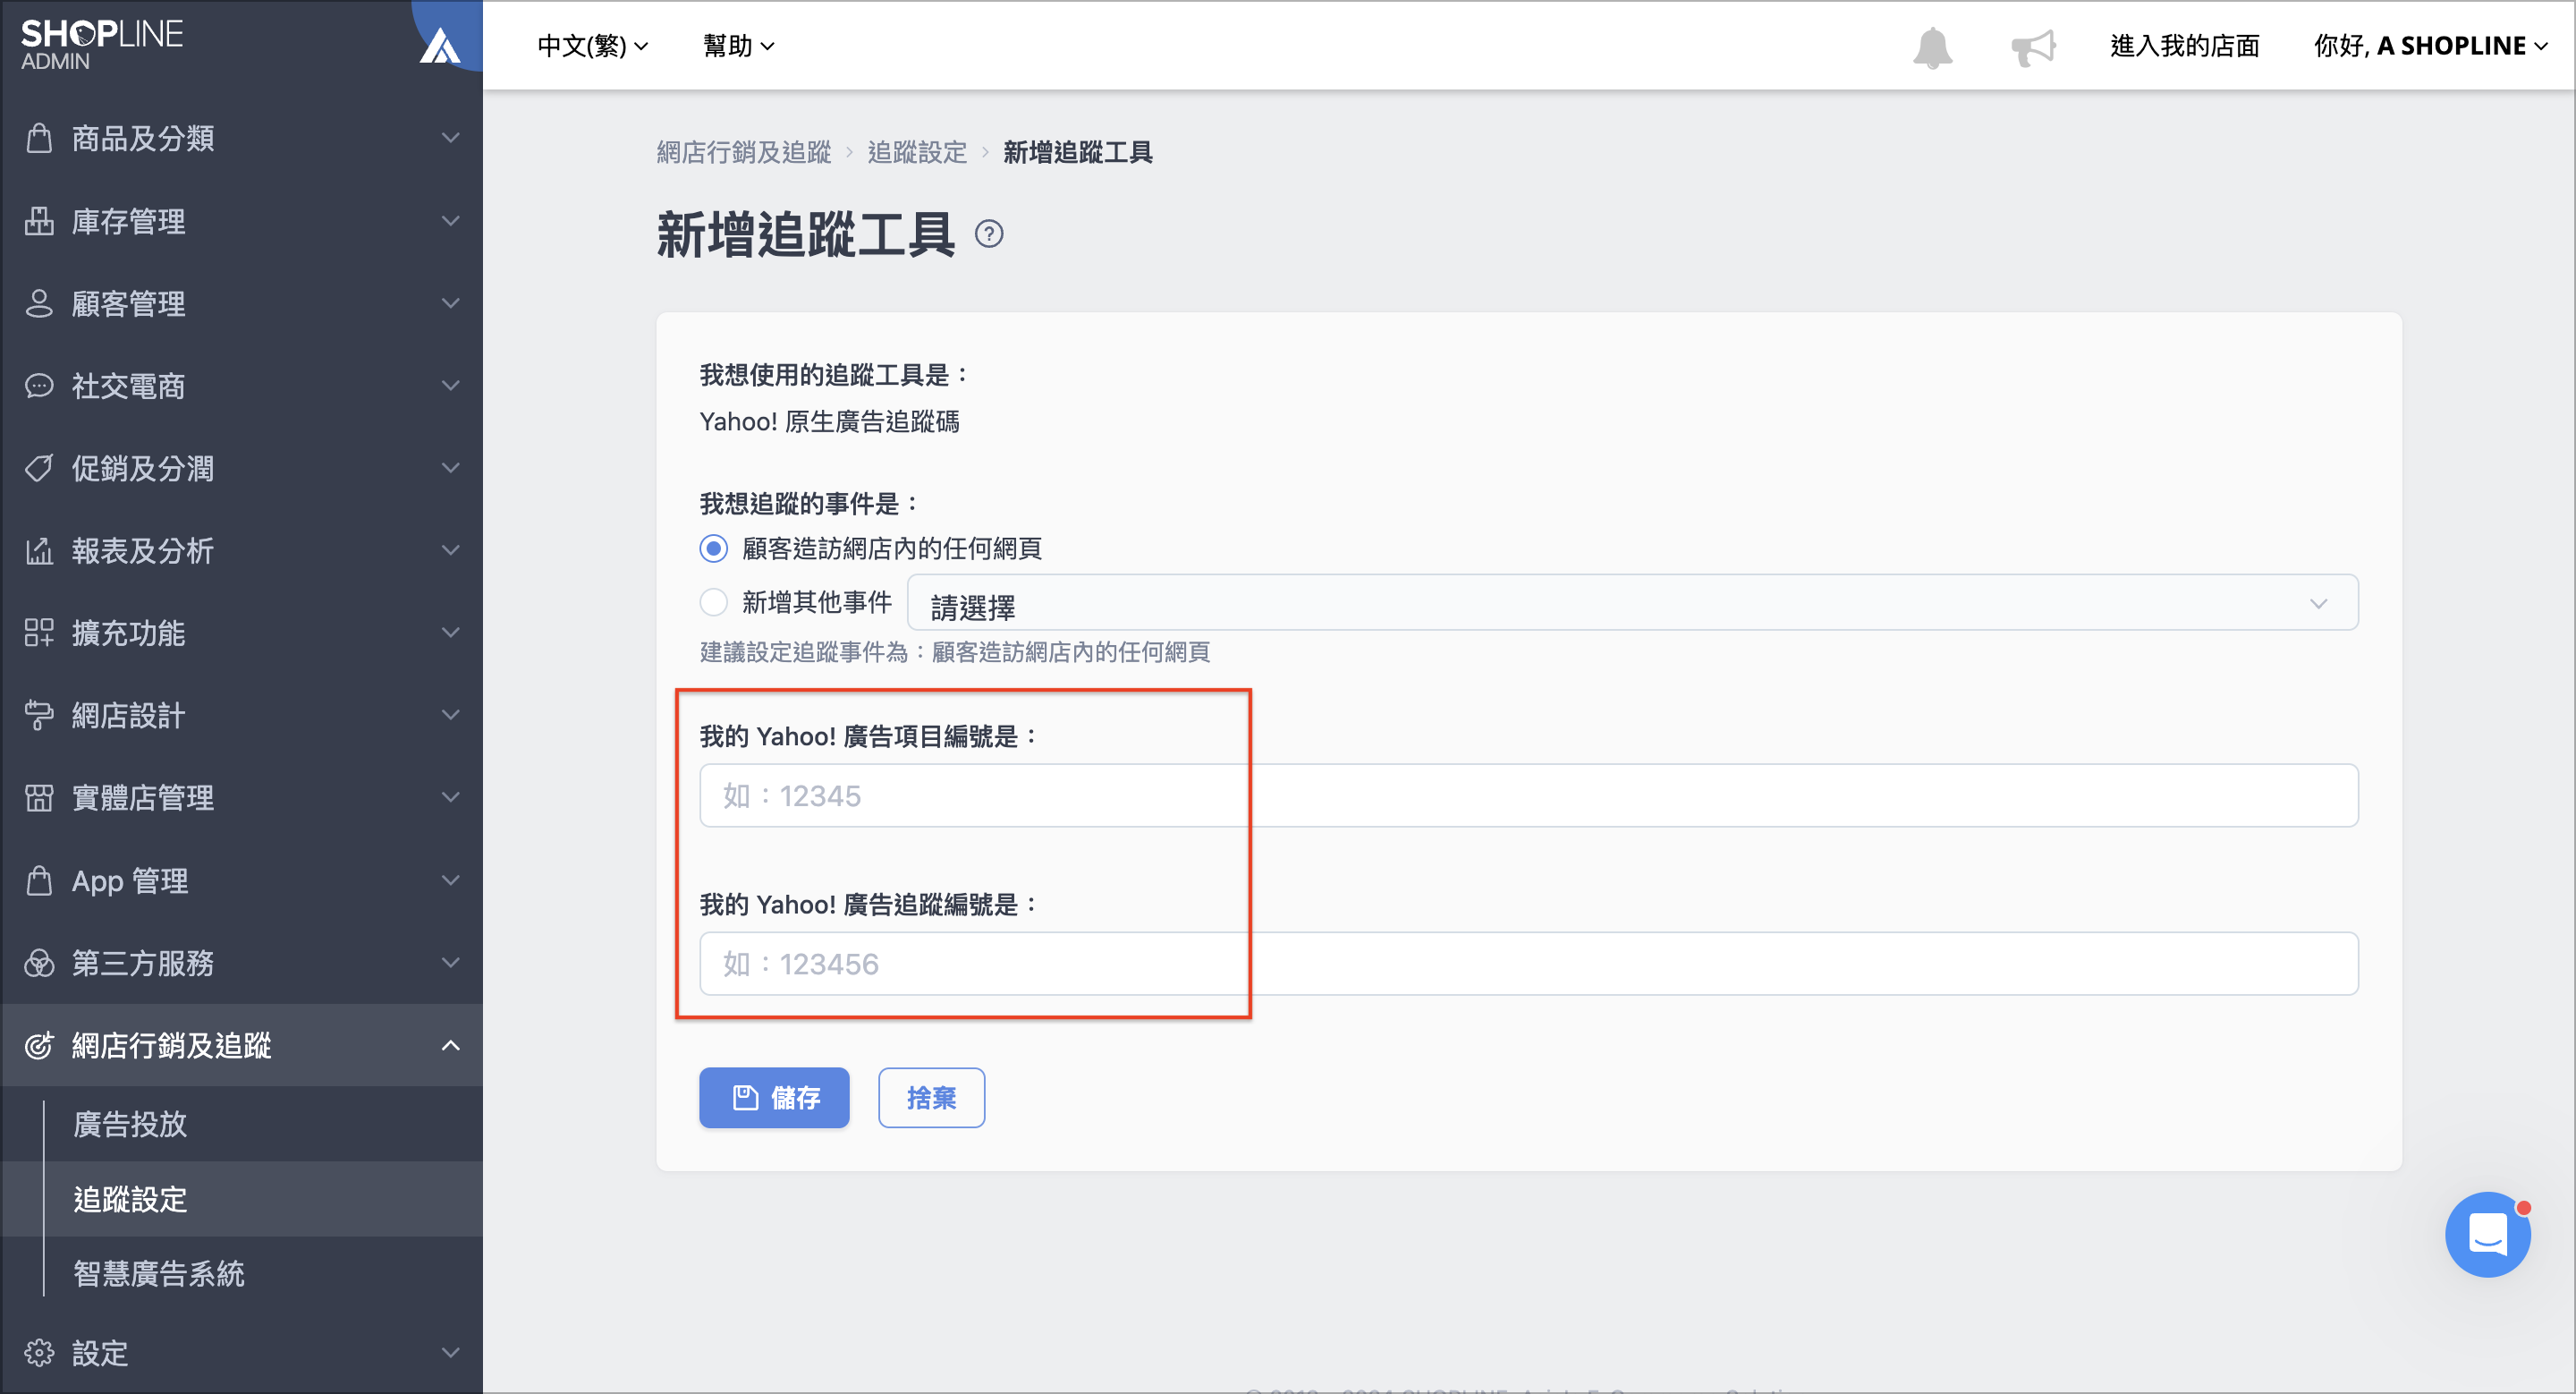The height and width of the screenshot is (1394, 2576).
Task: Open the live chat bubble widget
Action: [x=2488, y=1233]
